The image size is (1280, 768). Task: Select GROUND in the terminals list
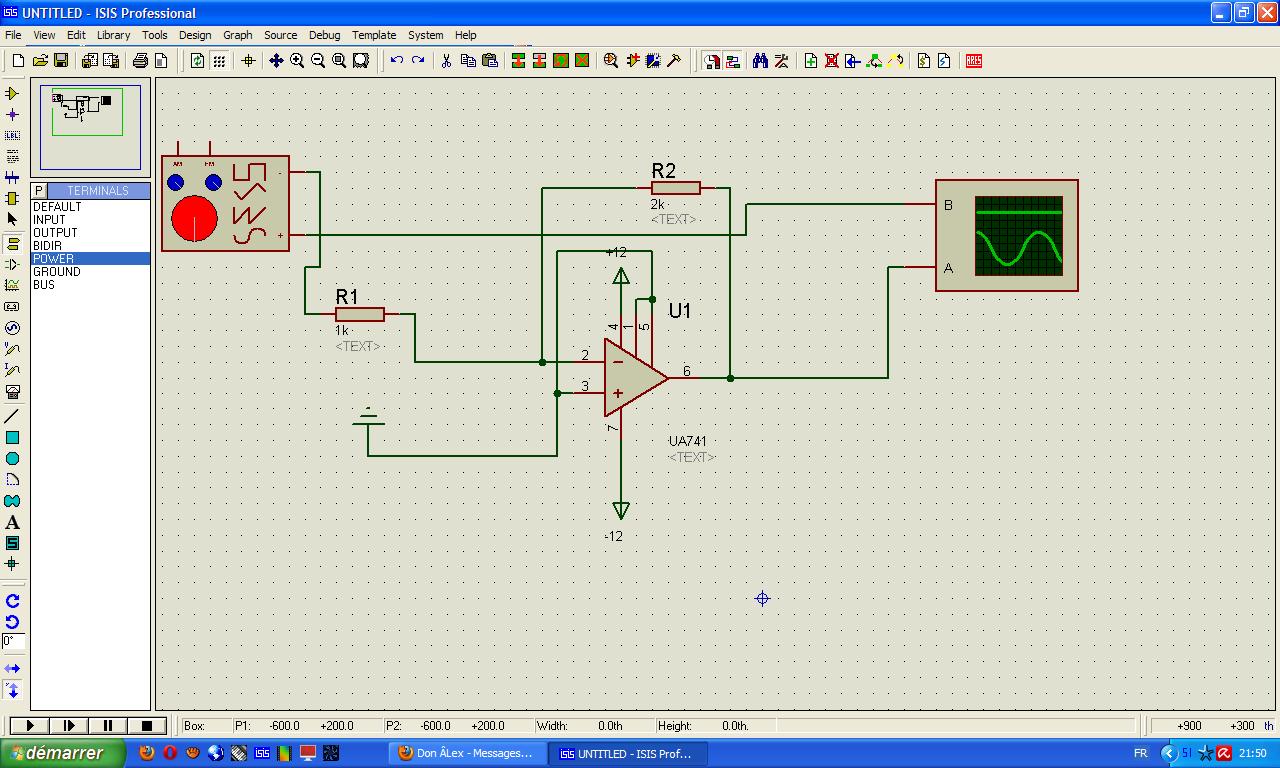point(57,272)
